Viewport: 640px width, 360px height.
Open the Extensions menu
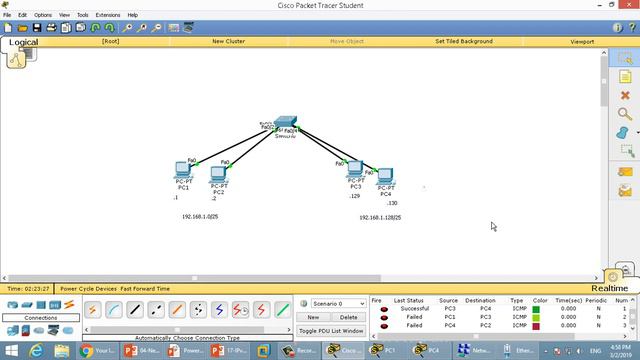click(x=108, y=15)
